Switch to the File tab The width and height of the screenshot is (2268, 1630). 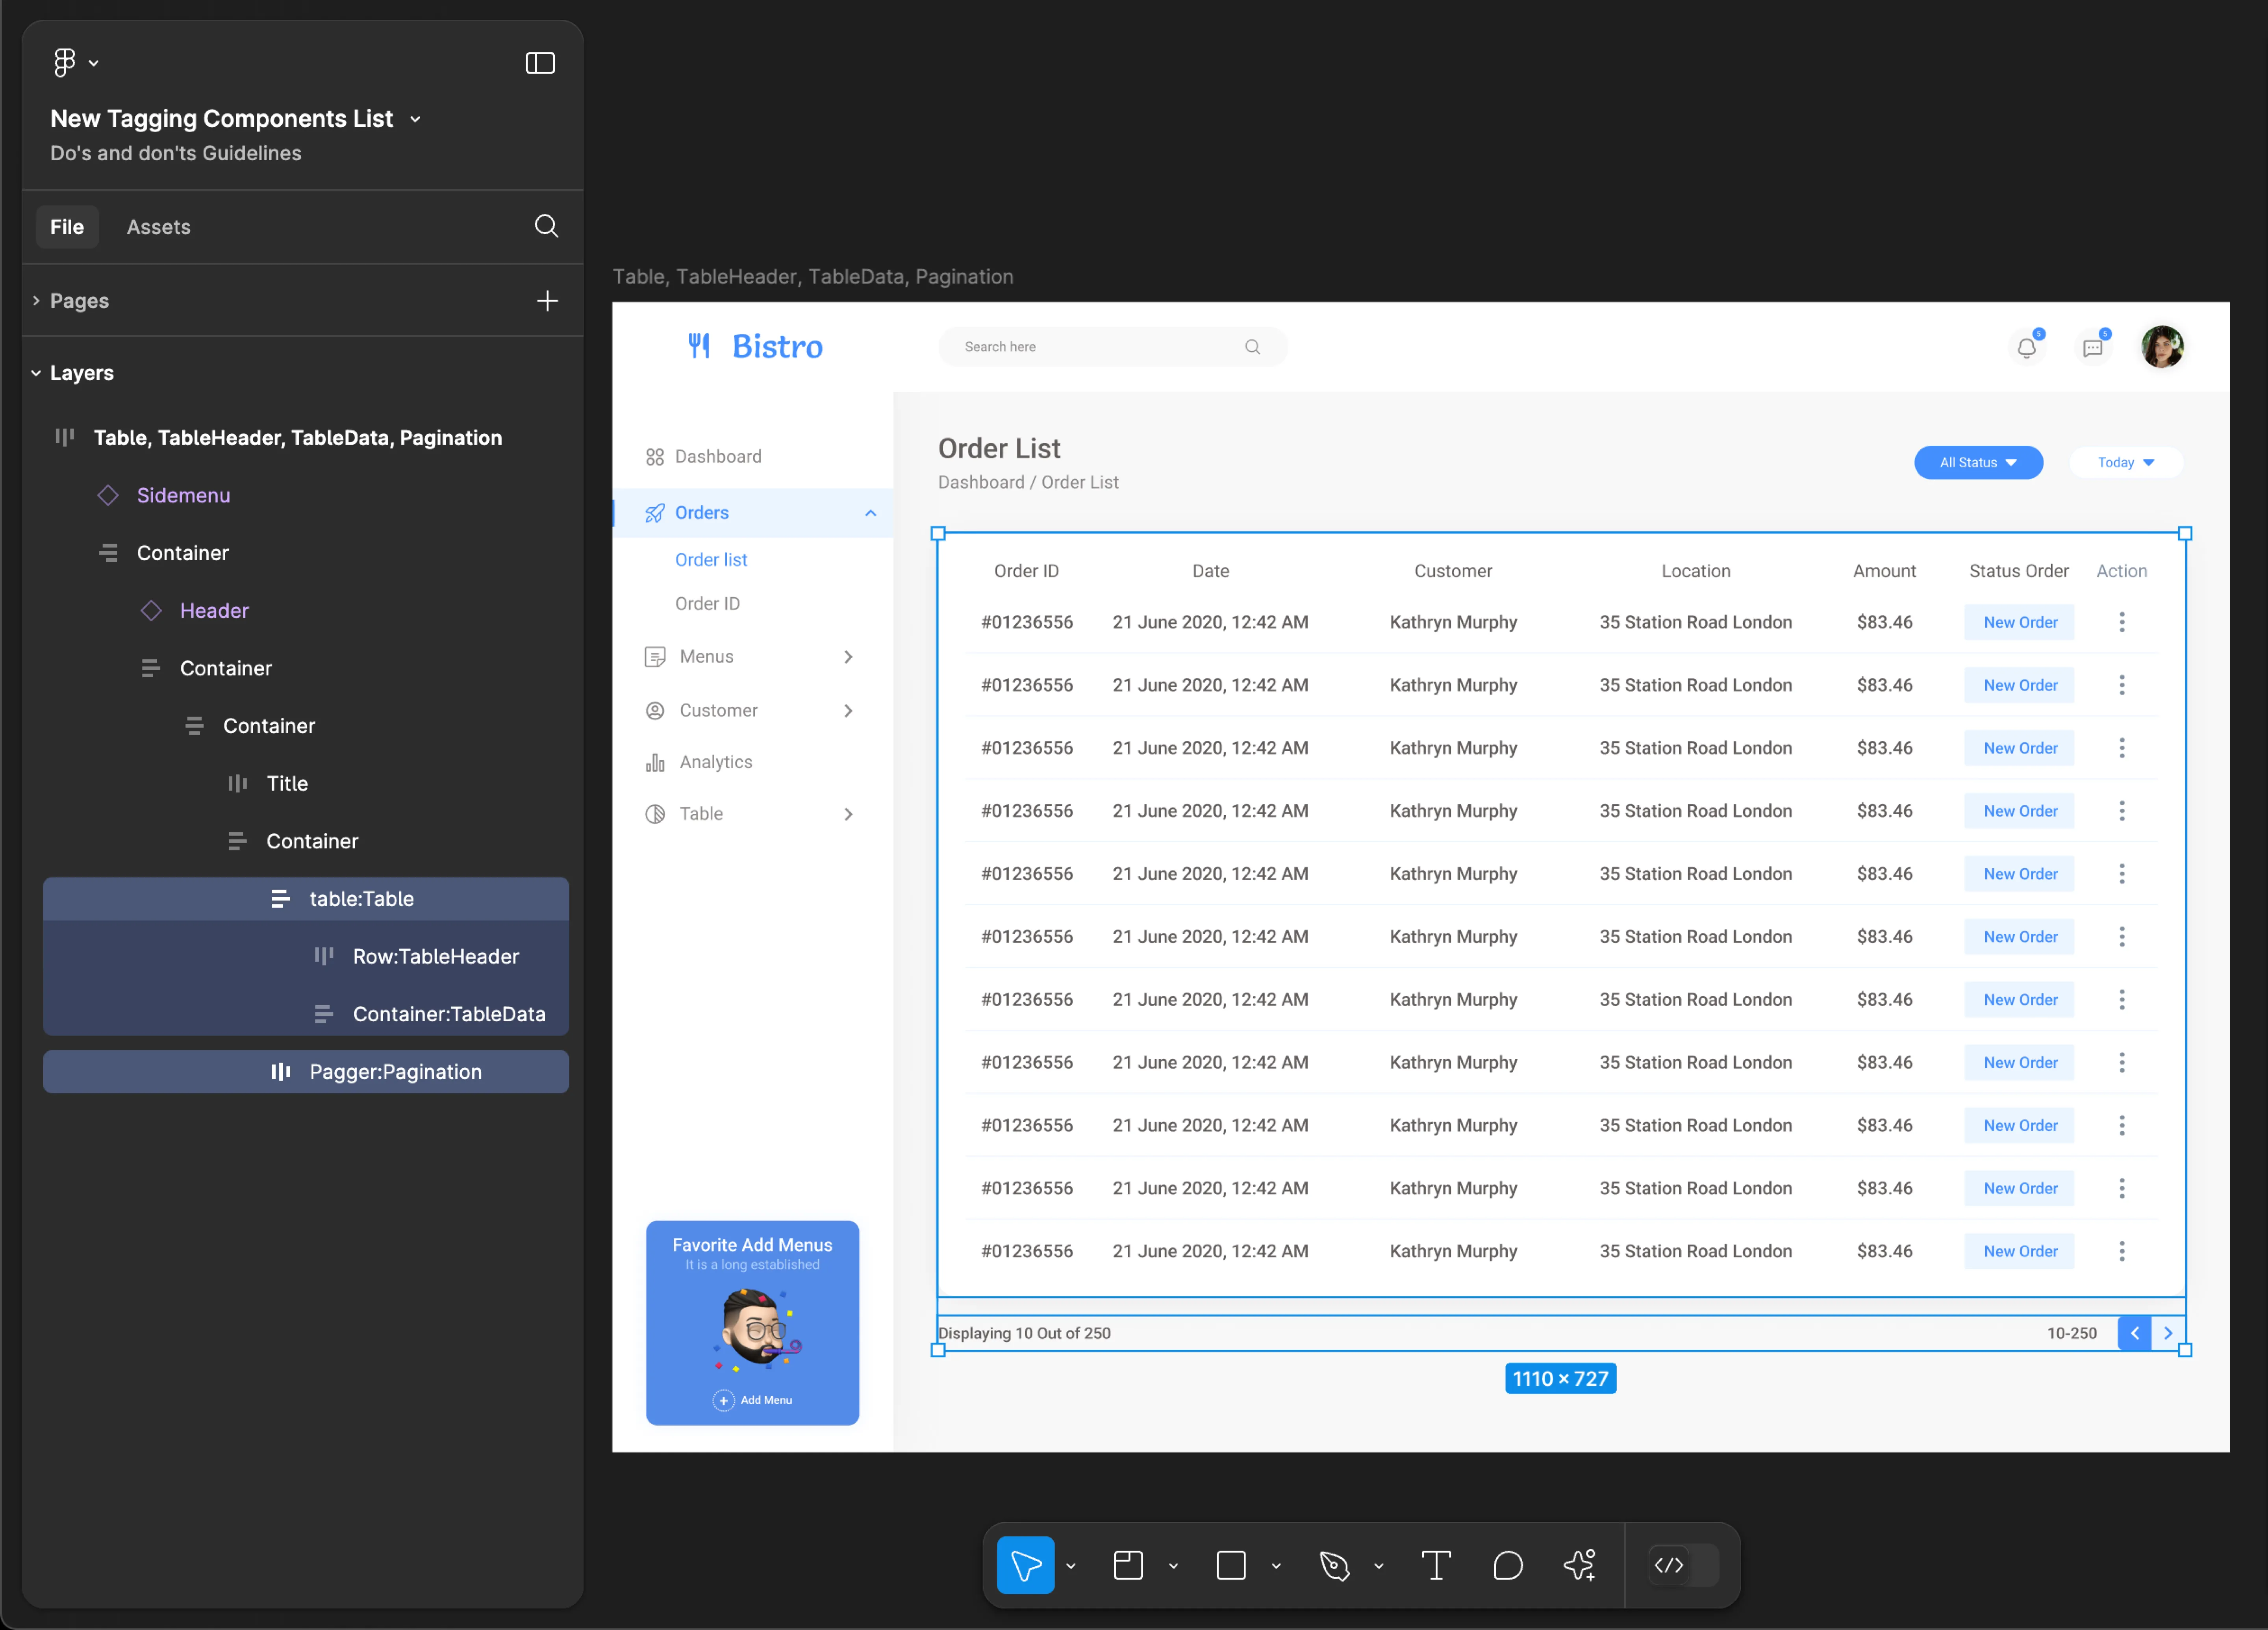click(67, 227)
